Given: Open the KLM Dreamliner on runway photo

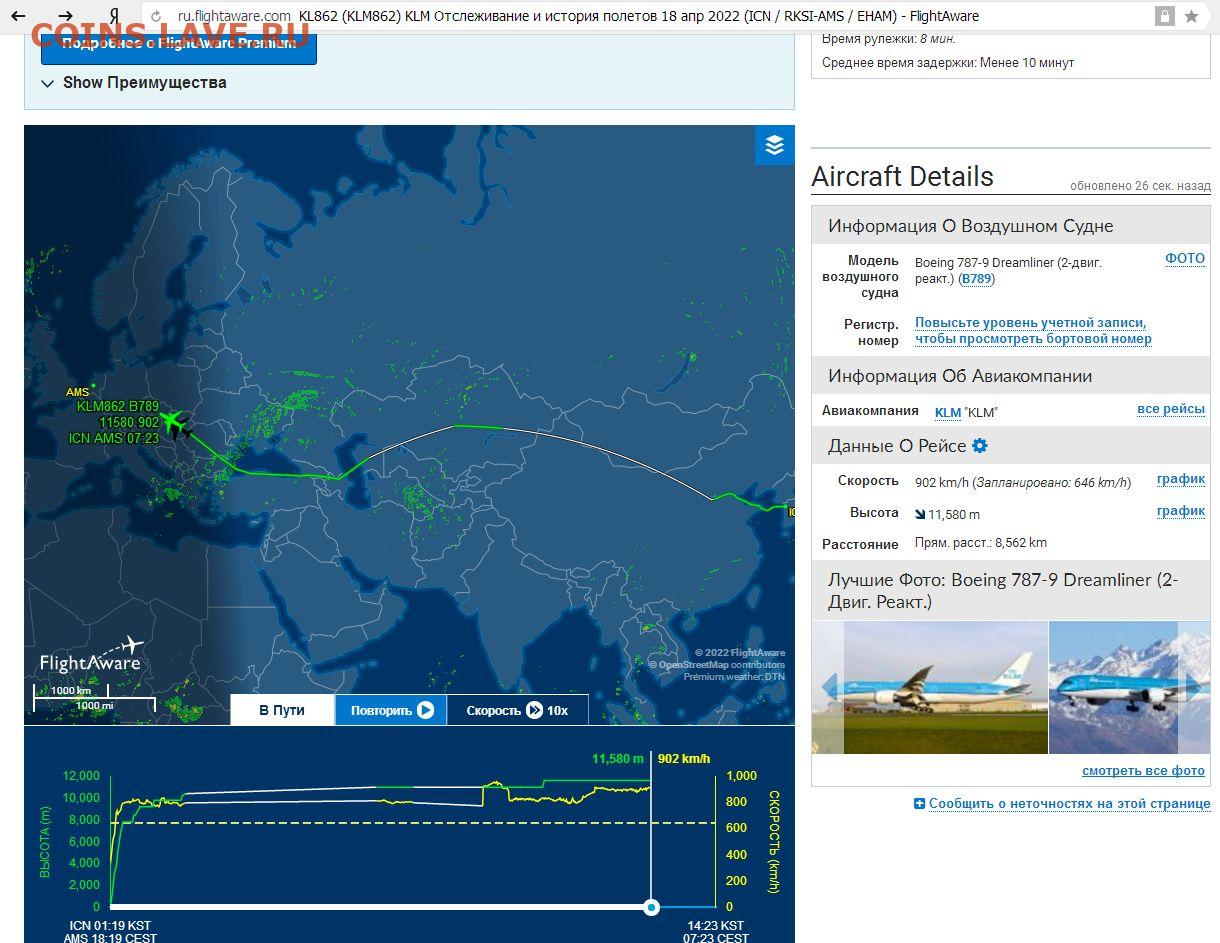Looking at the screenshot, I should (x=945, y=688).
